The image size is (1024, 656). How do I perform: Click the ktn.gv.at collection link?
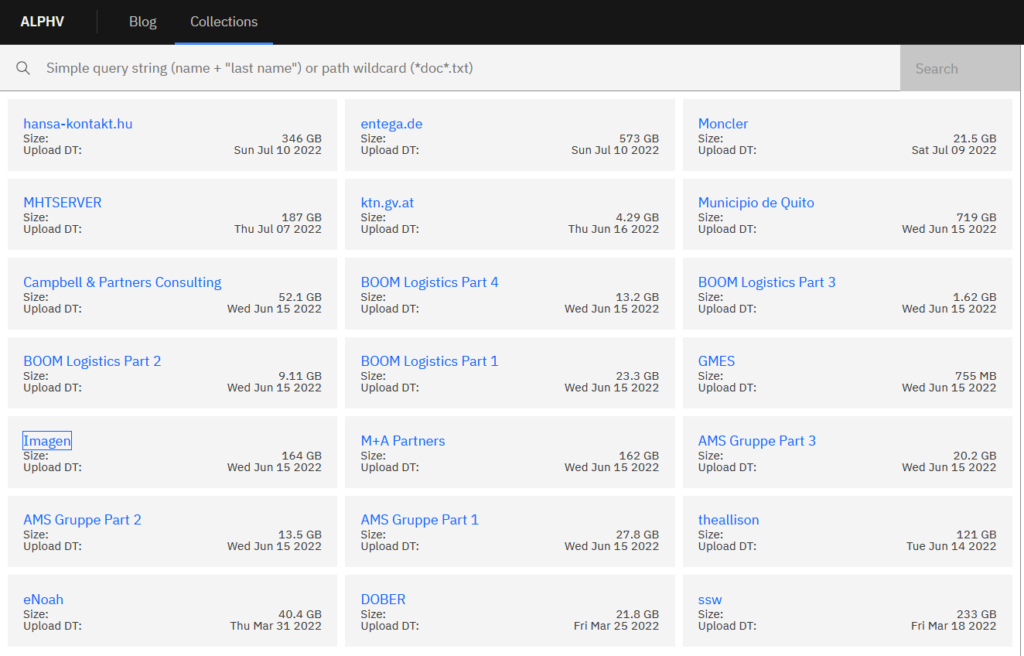387,202
